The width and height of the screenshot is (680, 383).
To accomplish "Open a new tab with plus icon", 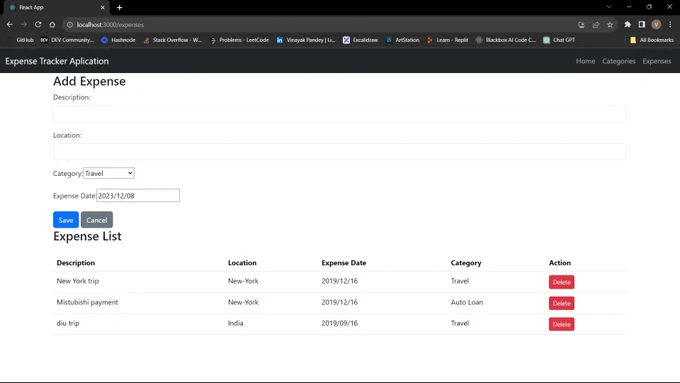I will pyautogui.click(x=119, y=7).
